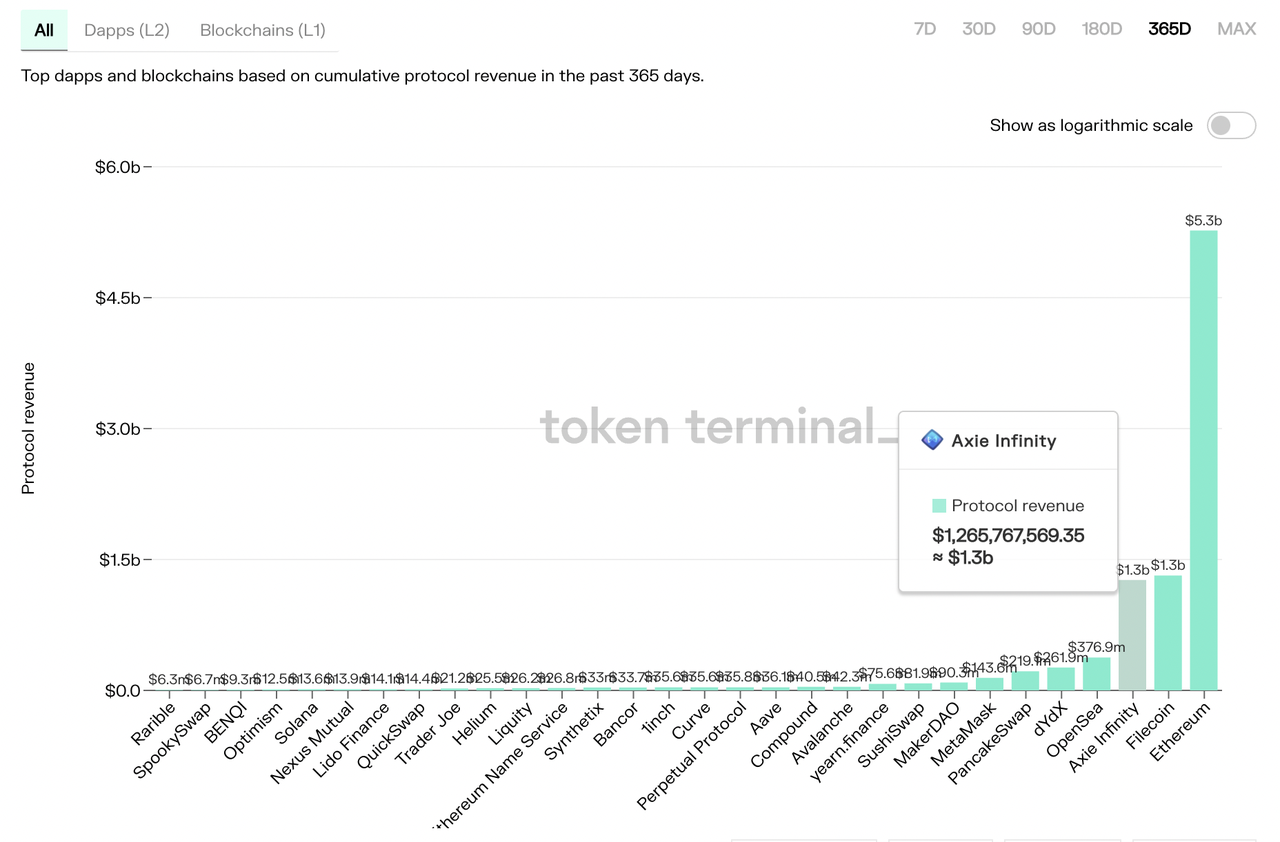Choose the 30D time range
The width and height of the screenshot is (1280, 842).
[x=978, y=29]
